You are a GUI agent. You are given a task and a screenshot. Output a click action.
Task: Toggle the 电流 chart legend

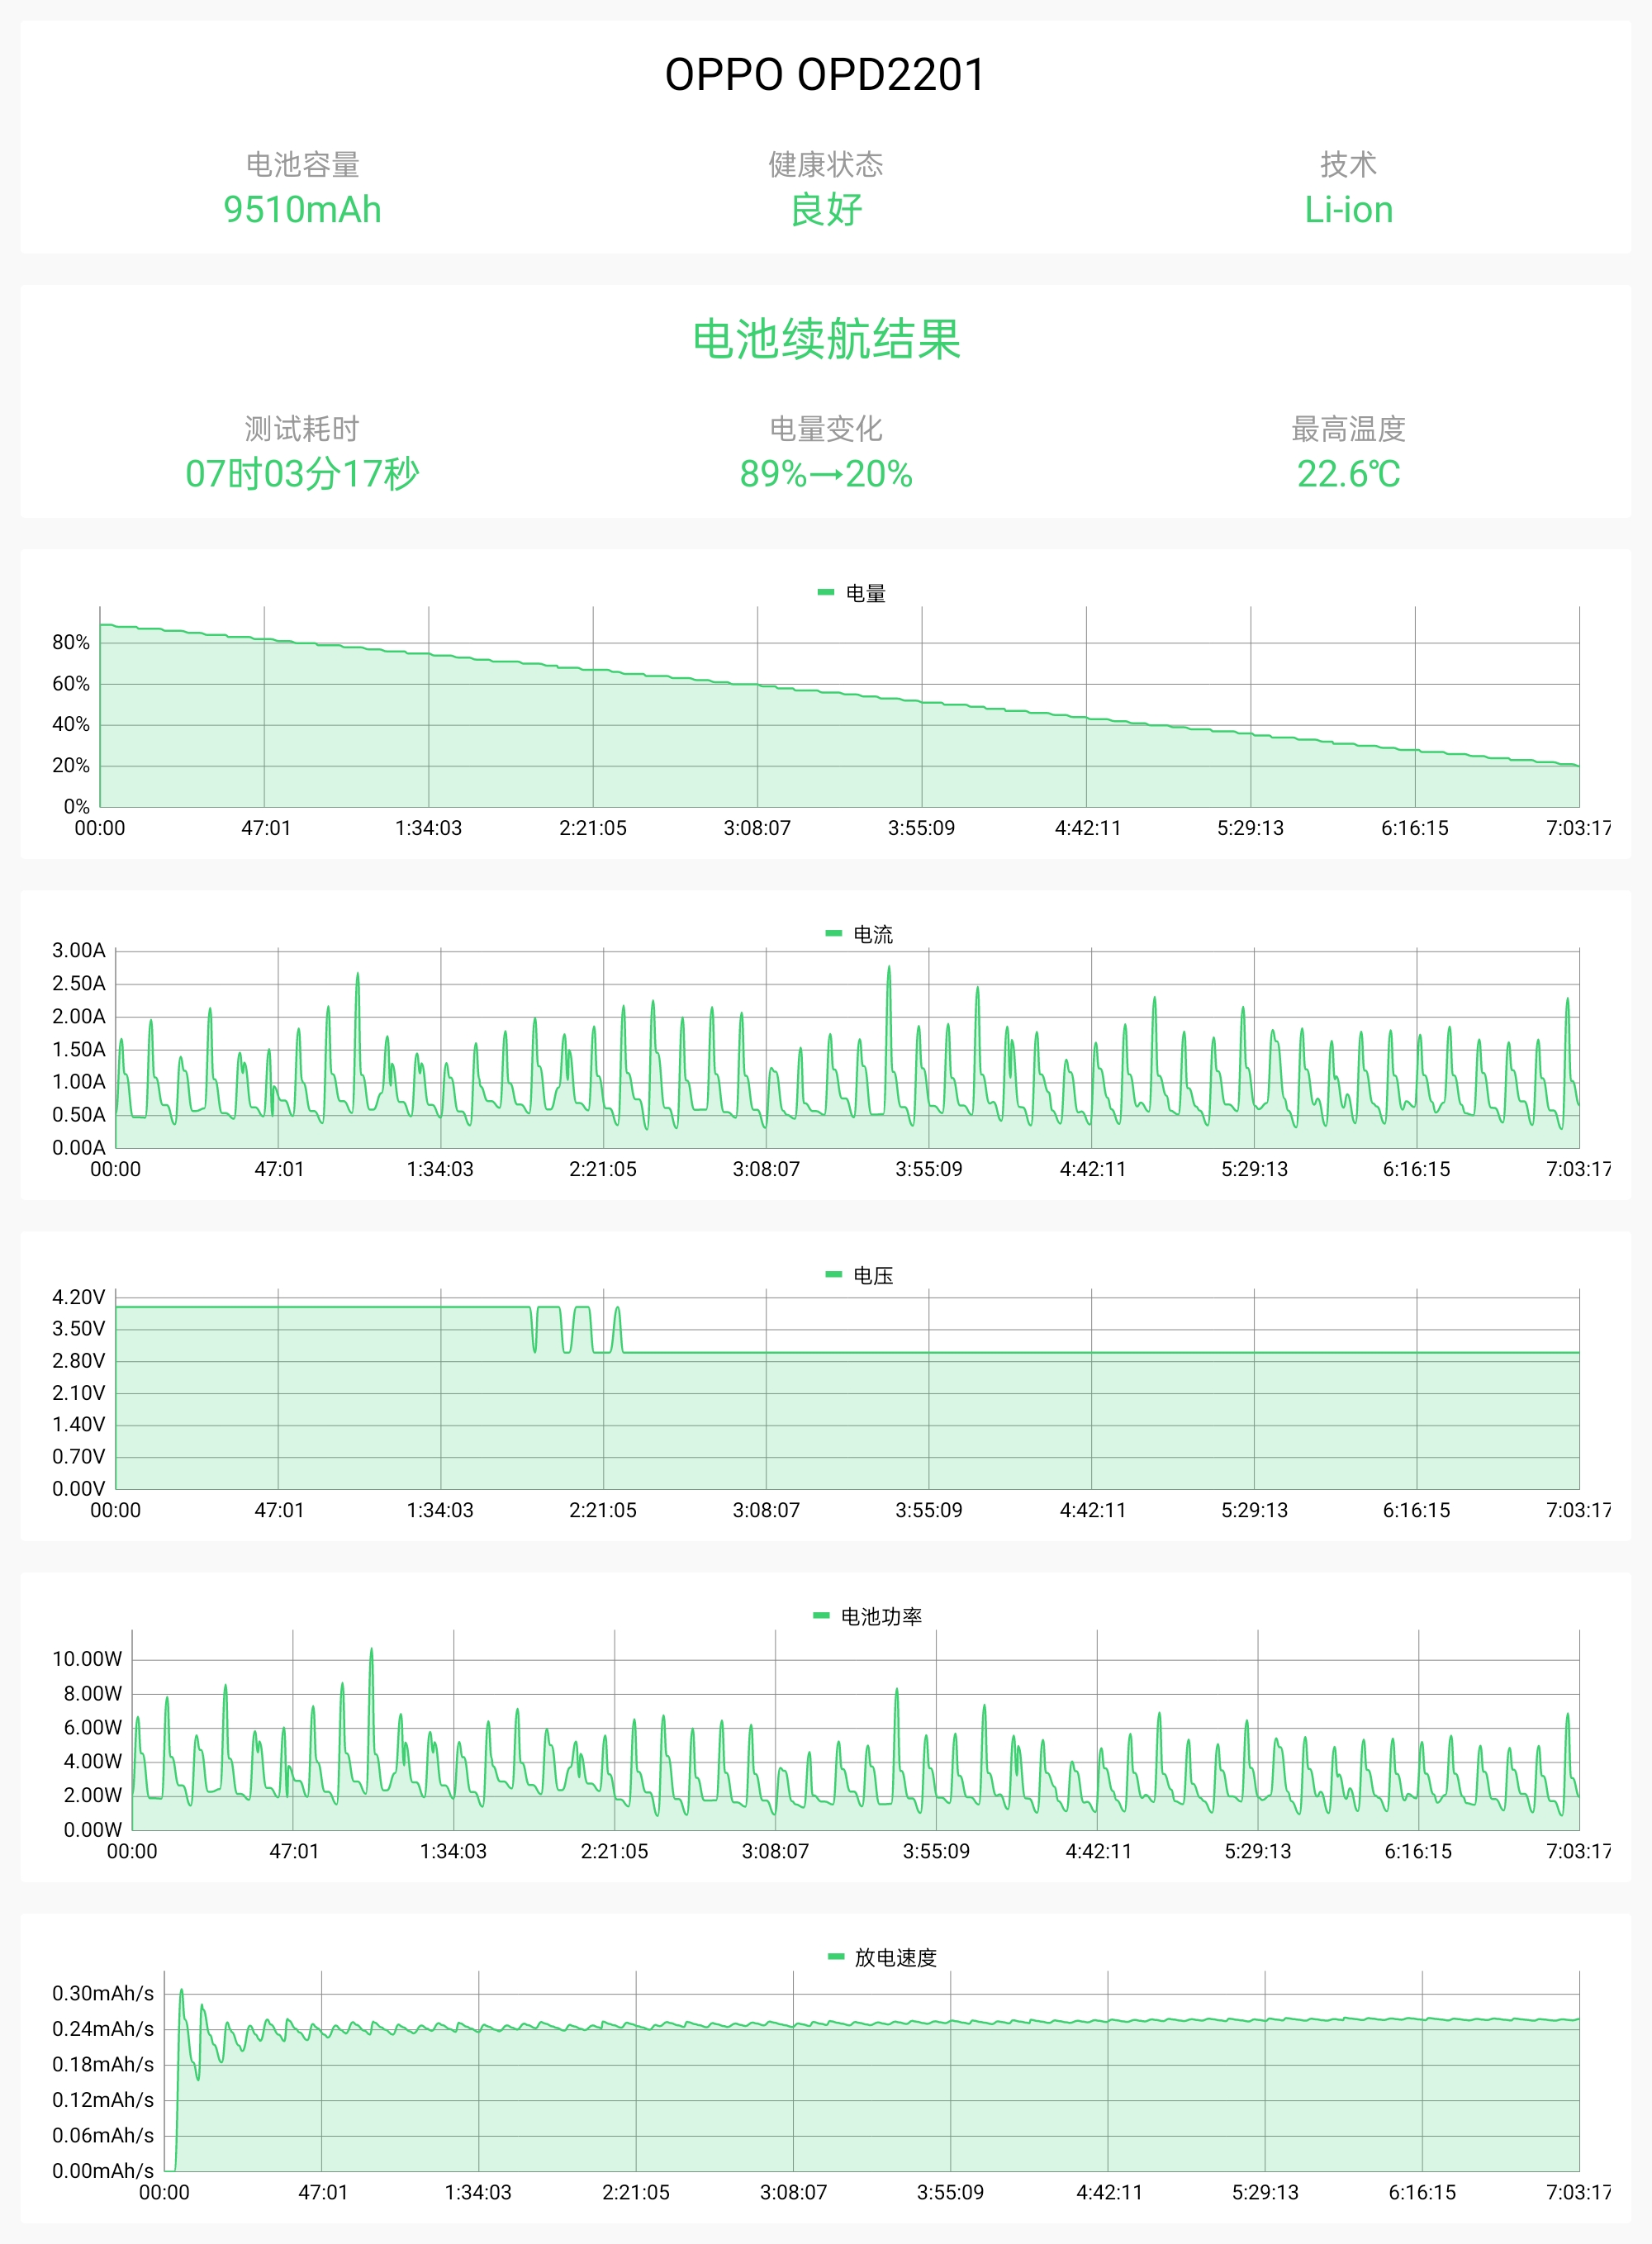tap(858, 934)
